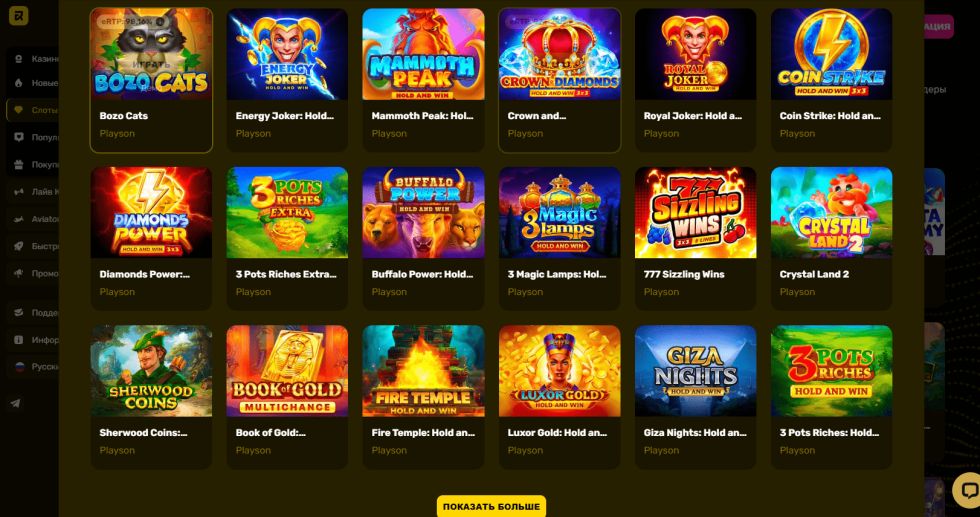Click the Crystal Land 2 title link

click(814, 274)
